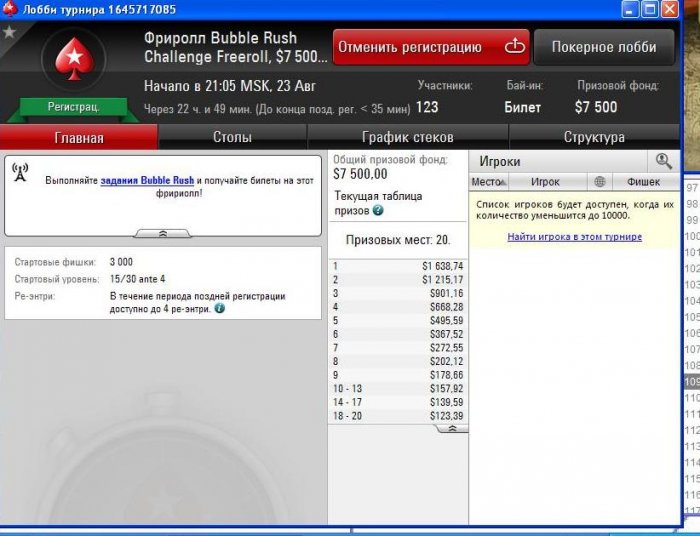The height and width of the screenshot is (536, 700).
Task: Open the задания Bubble Rush link
Action: pyautogui.click(x=147, y=180)
